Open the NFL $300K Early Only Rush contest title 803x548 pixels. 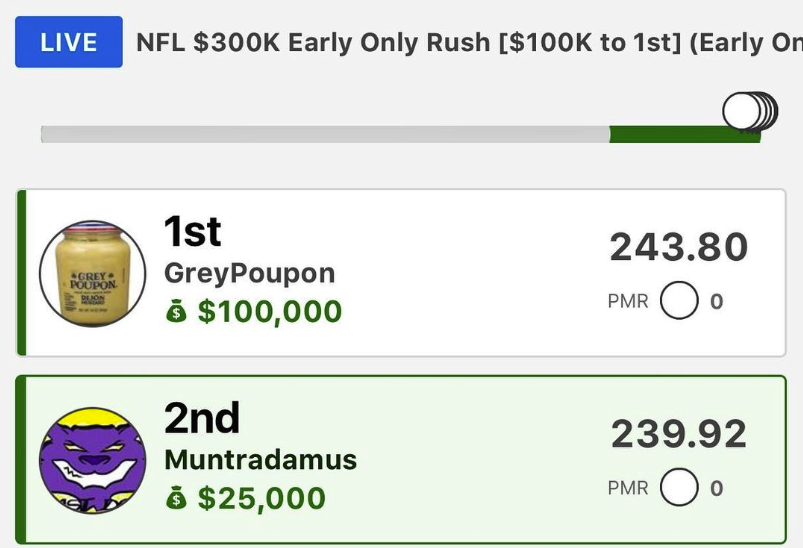469,42
